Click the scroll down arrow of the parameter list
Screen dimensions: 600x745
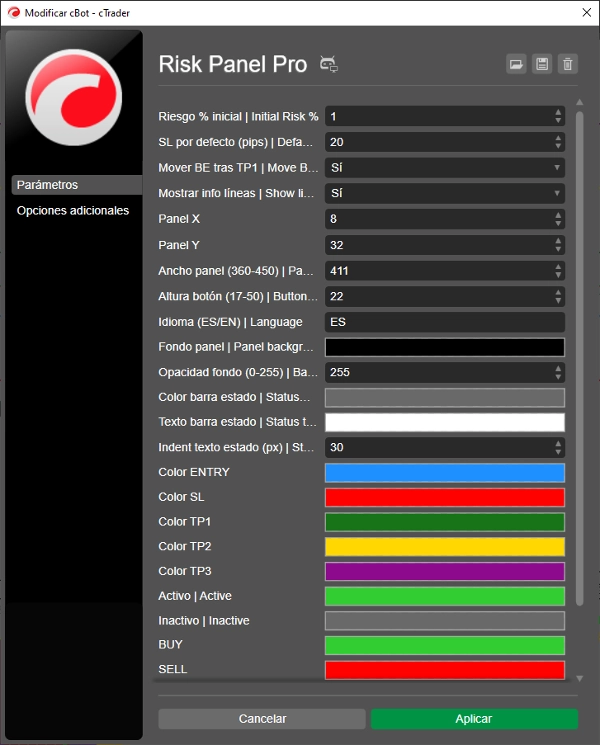click(x=580, y=678)
